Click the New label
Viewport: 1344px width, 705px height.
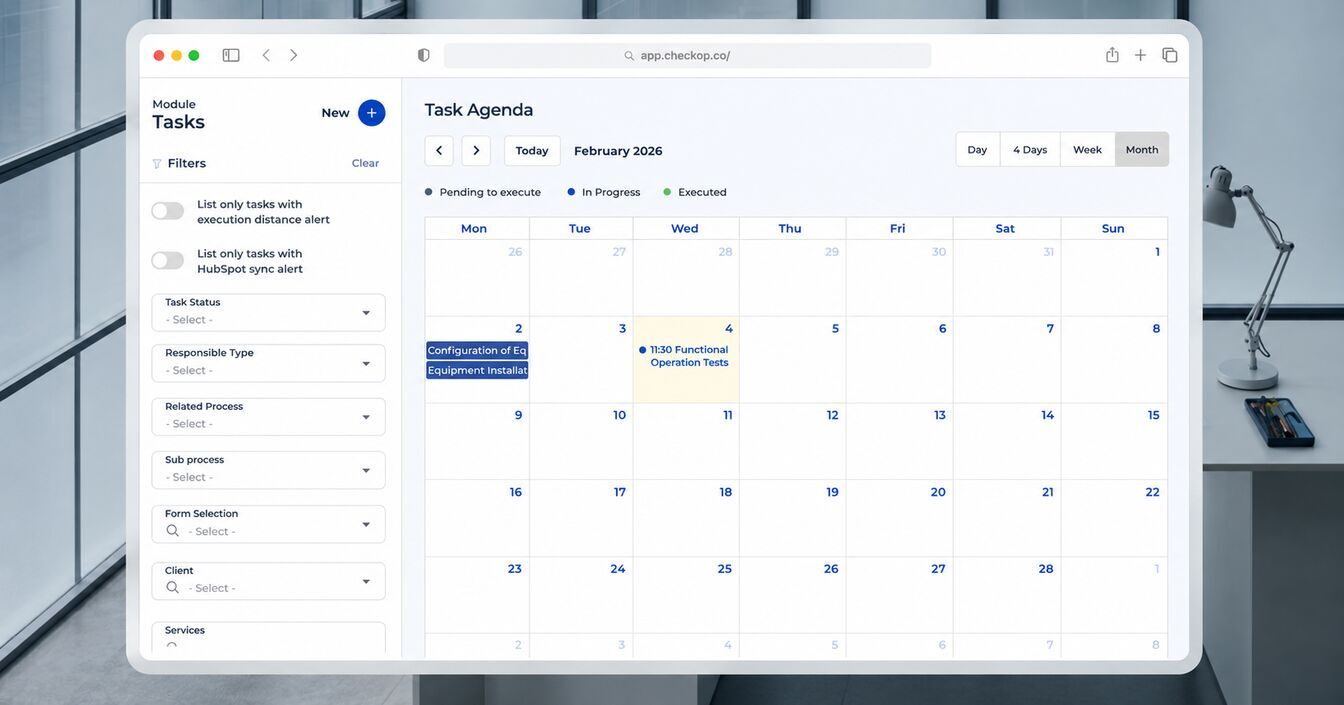335,113
